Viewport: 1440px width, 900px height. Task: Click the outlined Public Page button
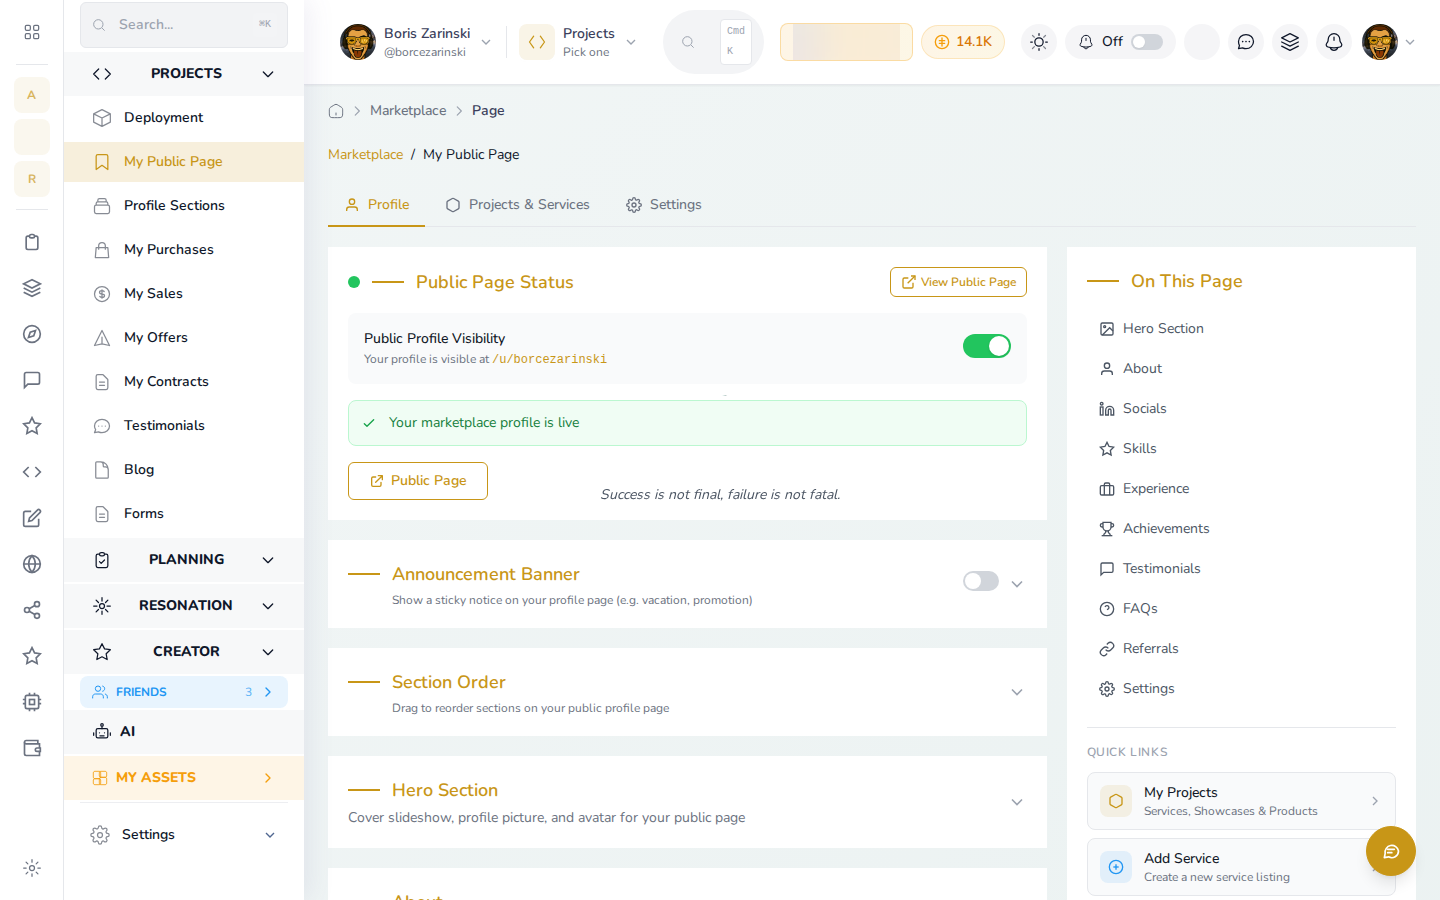point(418,481)
